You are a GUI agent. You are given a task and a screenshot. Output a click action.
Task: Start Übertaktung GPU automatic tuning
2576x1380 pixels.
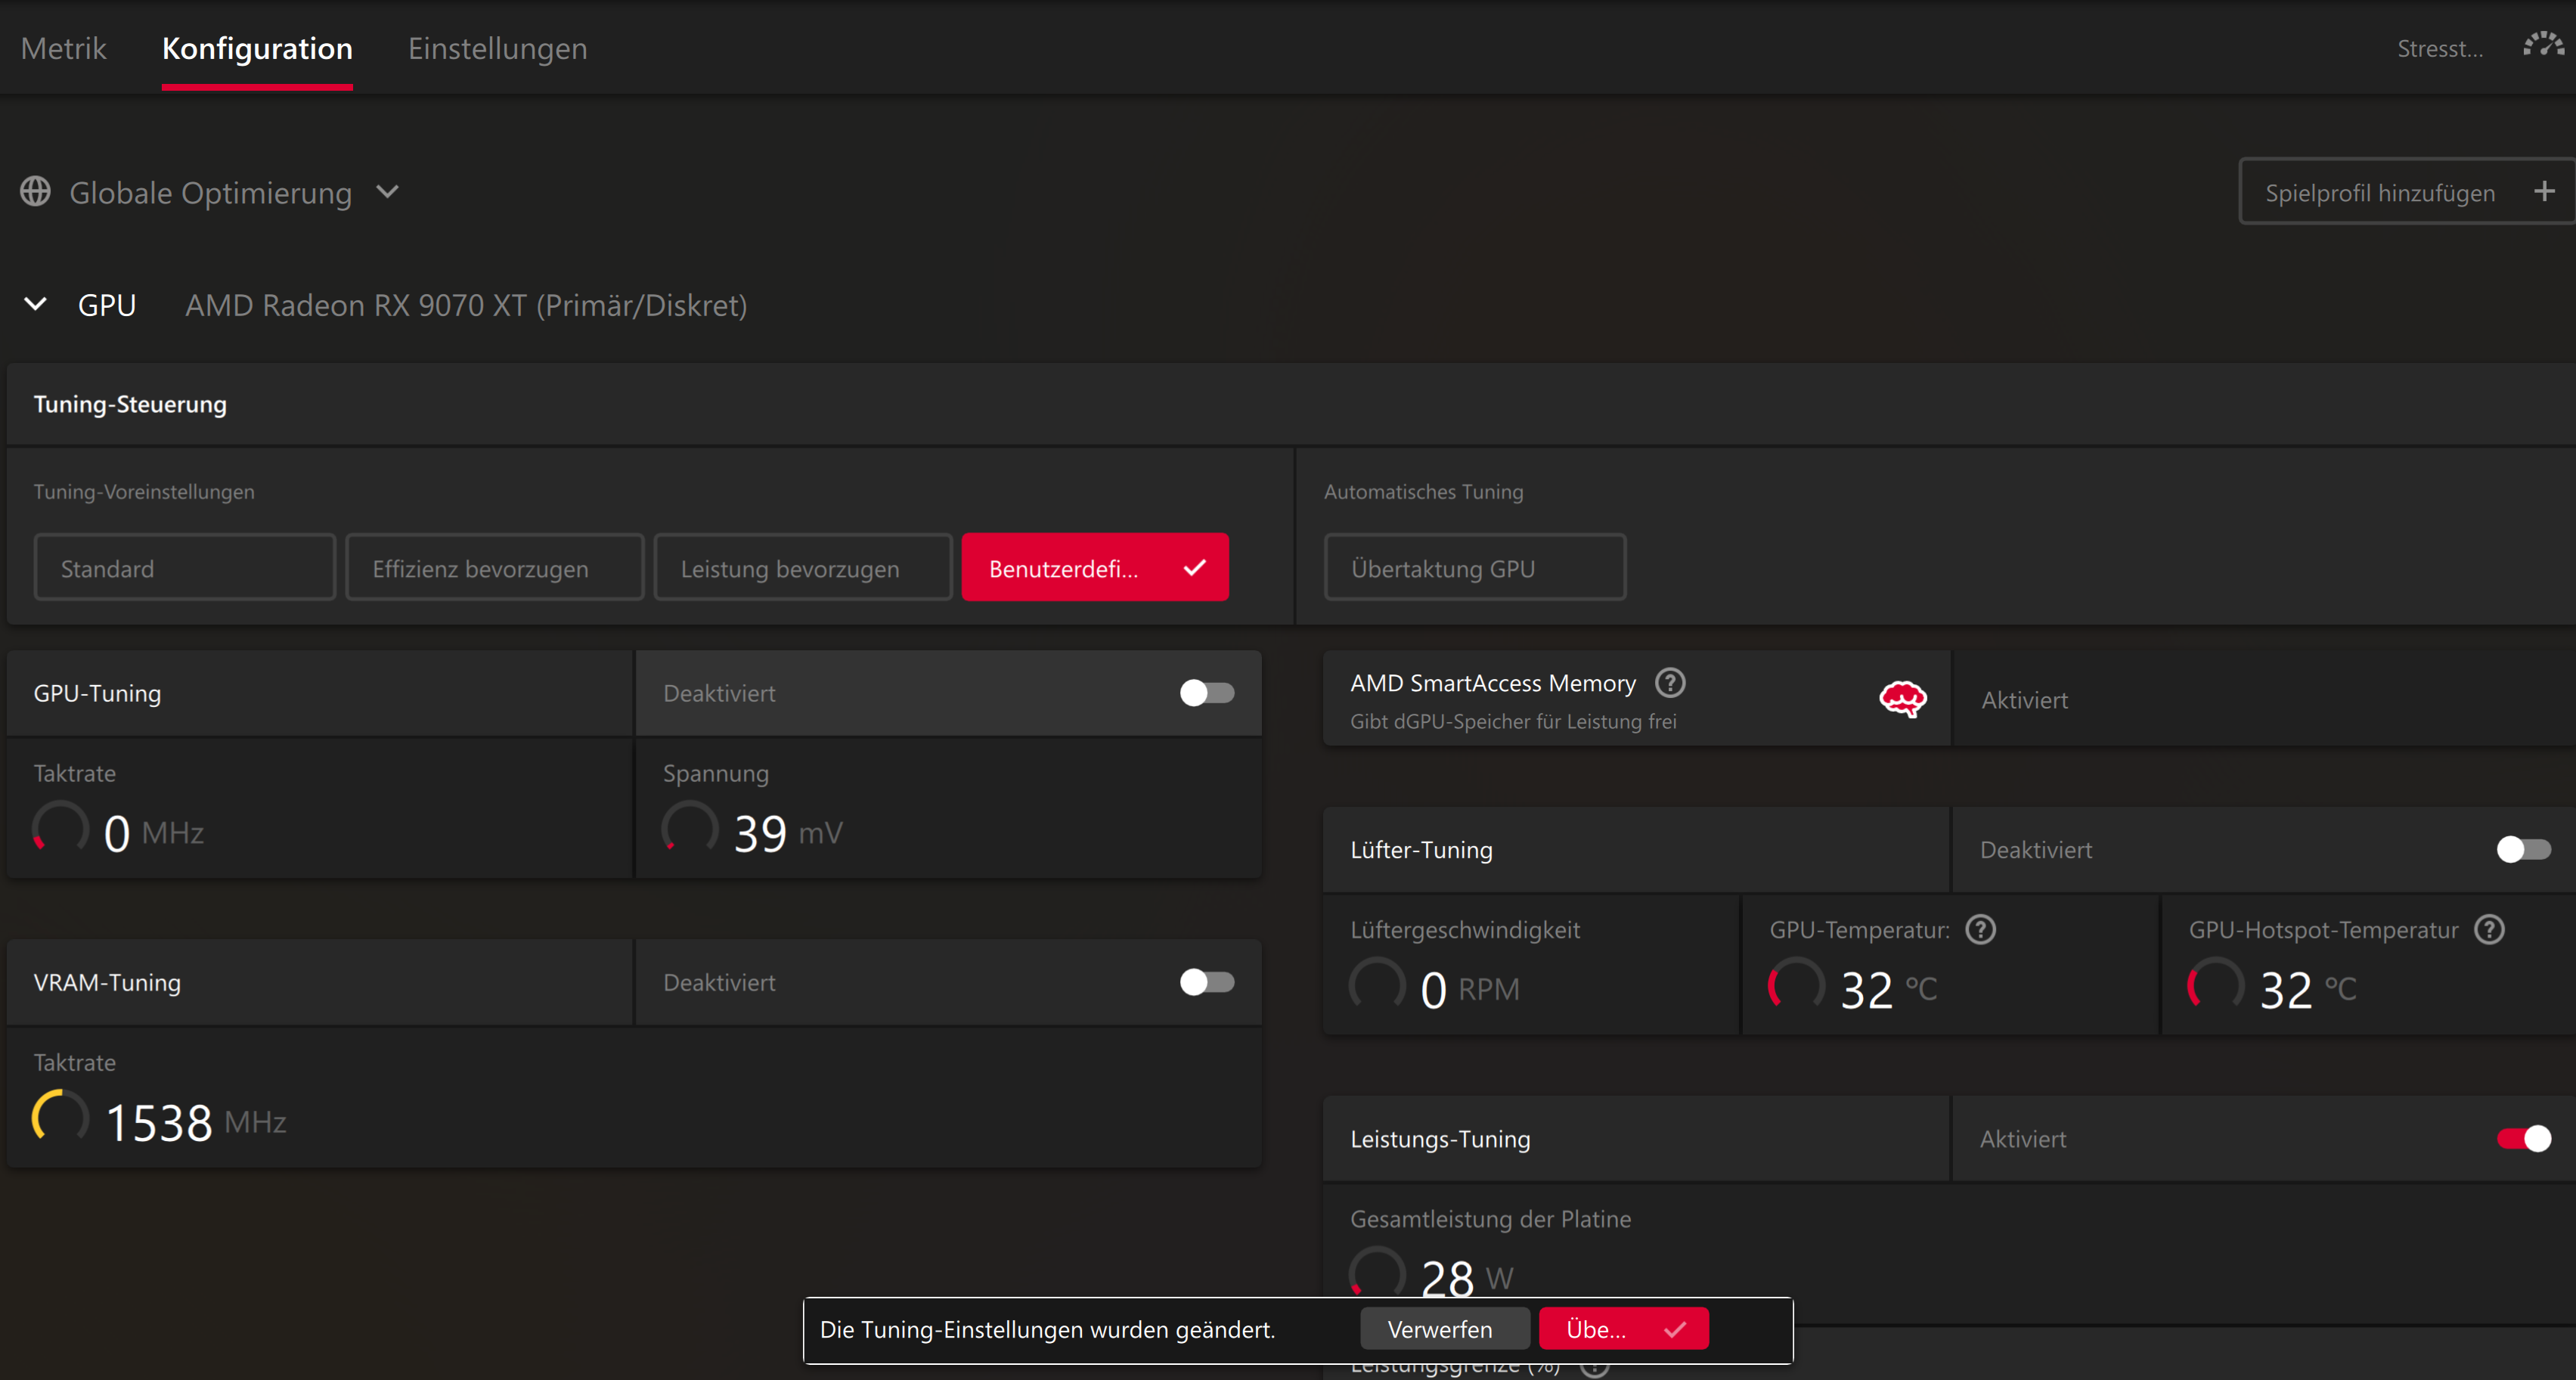click(x=1474, y=568)
